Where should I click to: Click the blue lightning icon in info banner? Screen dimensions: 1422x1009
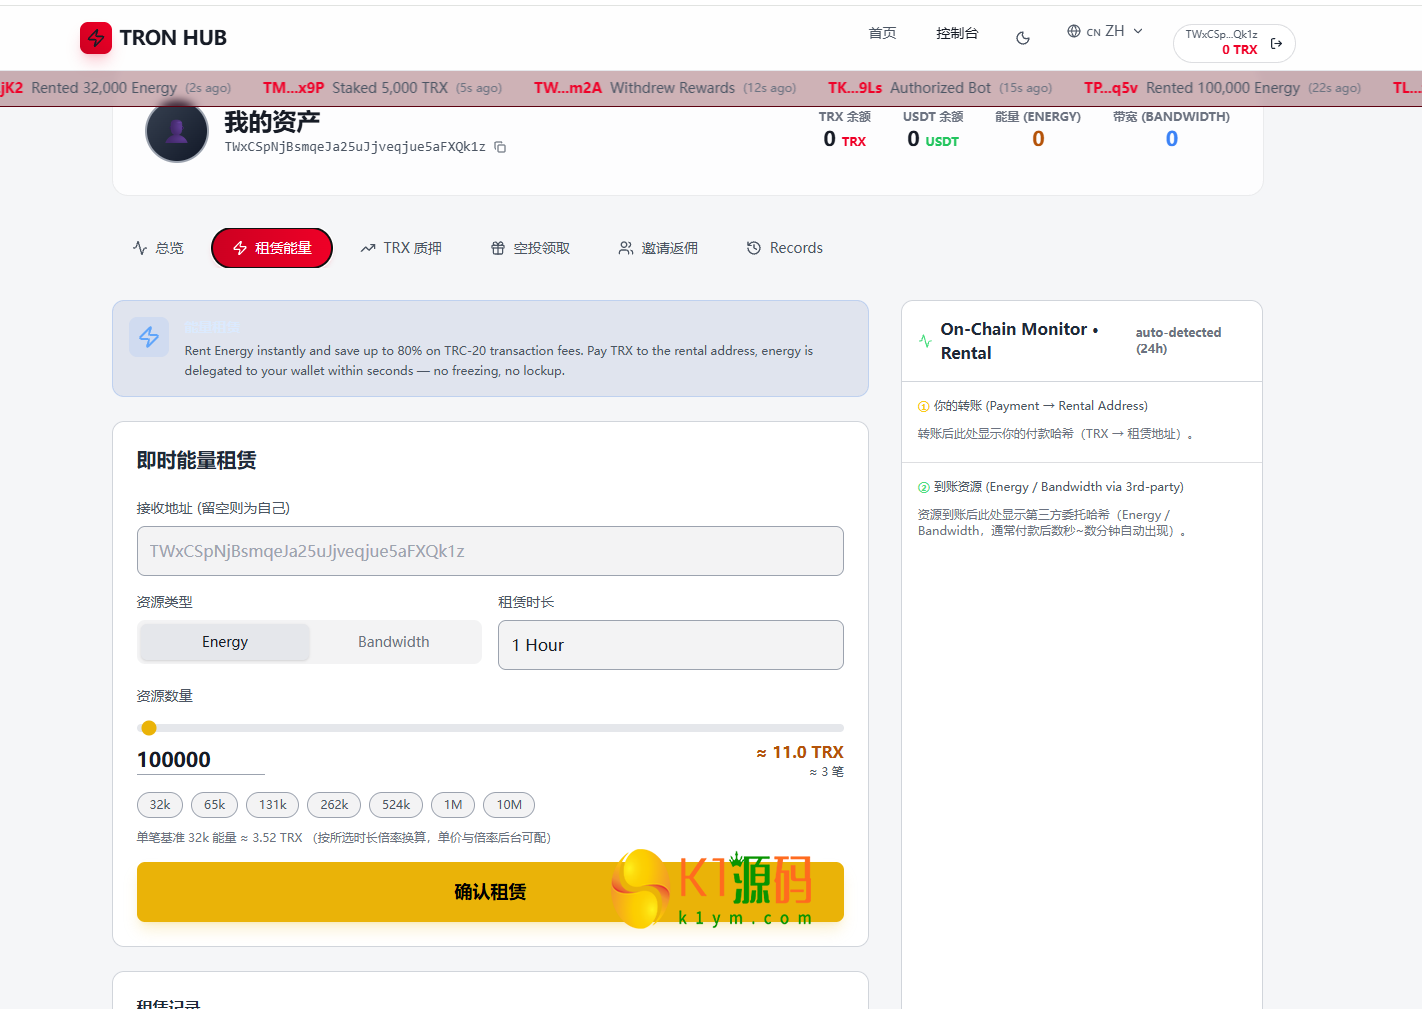(149, 337)
